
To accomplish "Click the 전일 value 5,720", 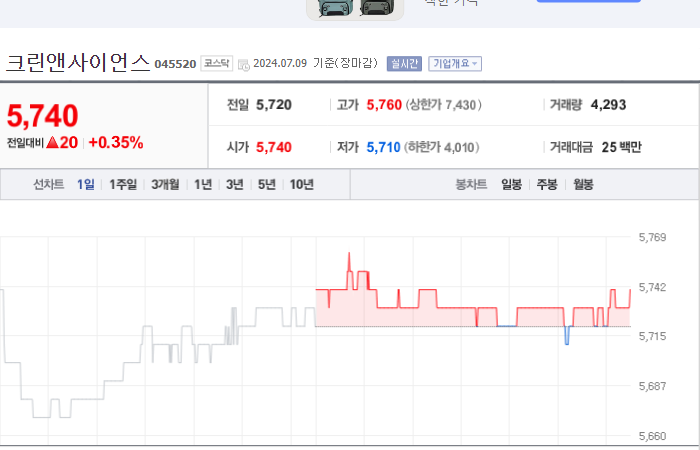I will pyautogui.click(x=274, y=105).
